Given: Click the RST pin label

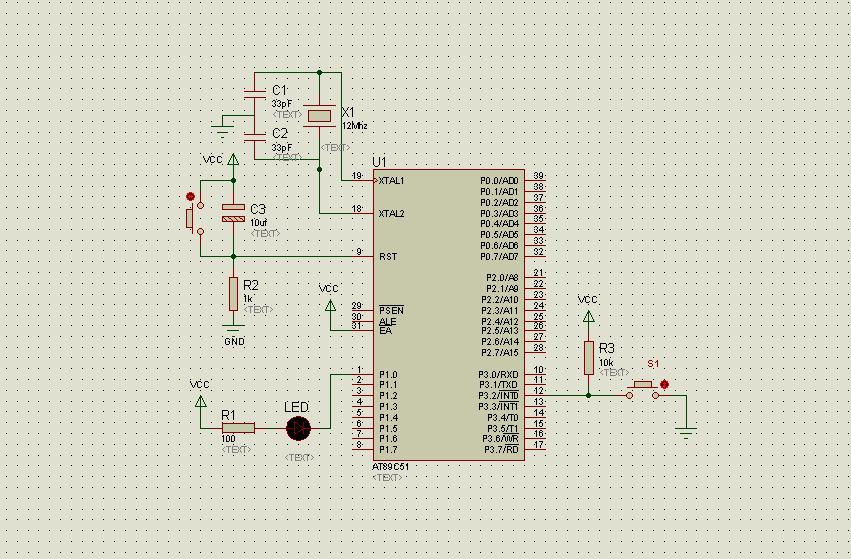Looking at the screenshot, I should (388, 257).
